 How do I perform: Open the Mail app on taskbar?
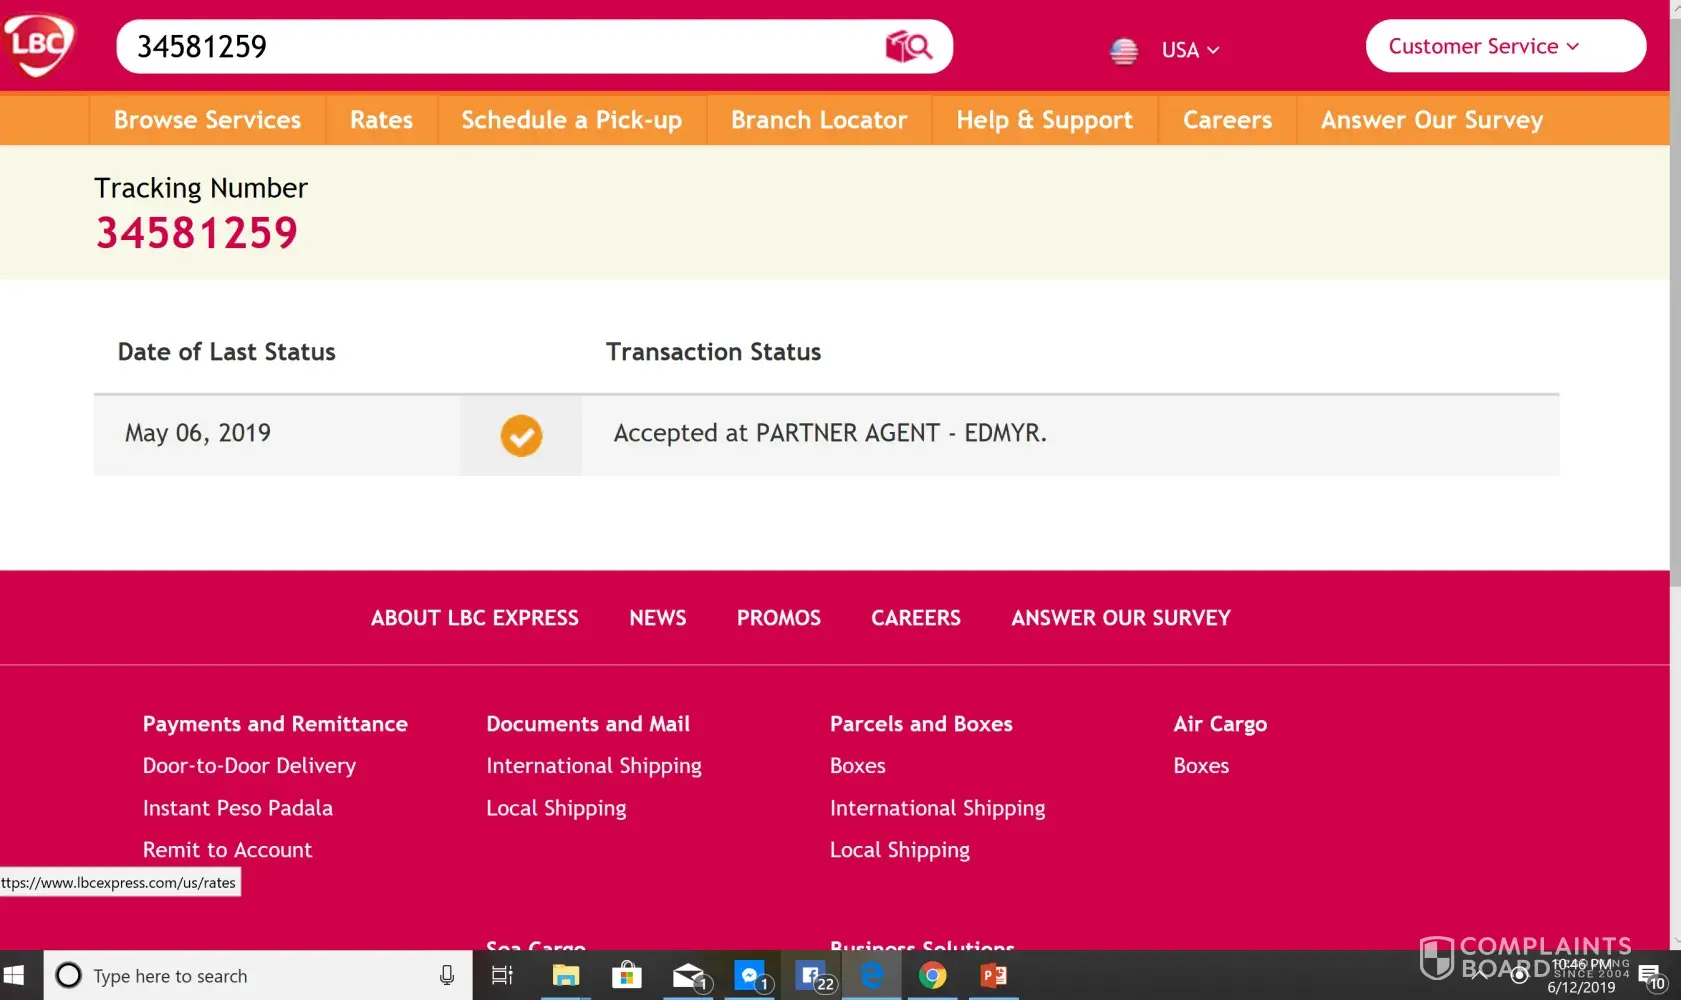(689, 976)
